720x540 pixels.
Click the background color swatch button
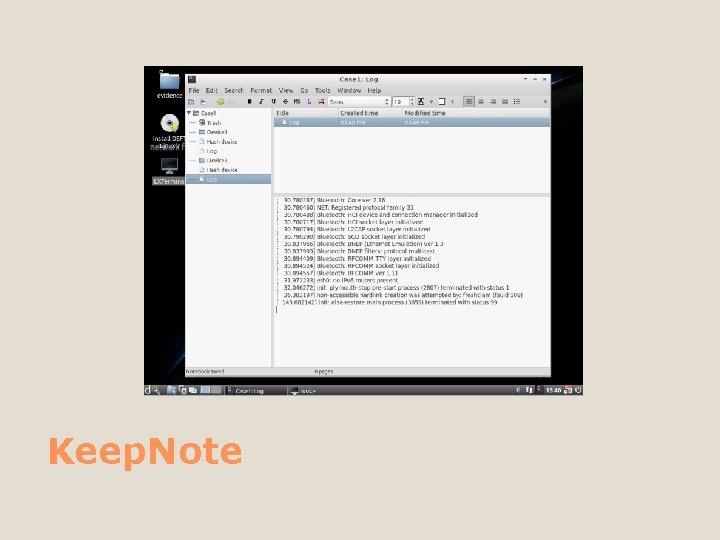(442, 101)
